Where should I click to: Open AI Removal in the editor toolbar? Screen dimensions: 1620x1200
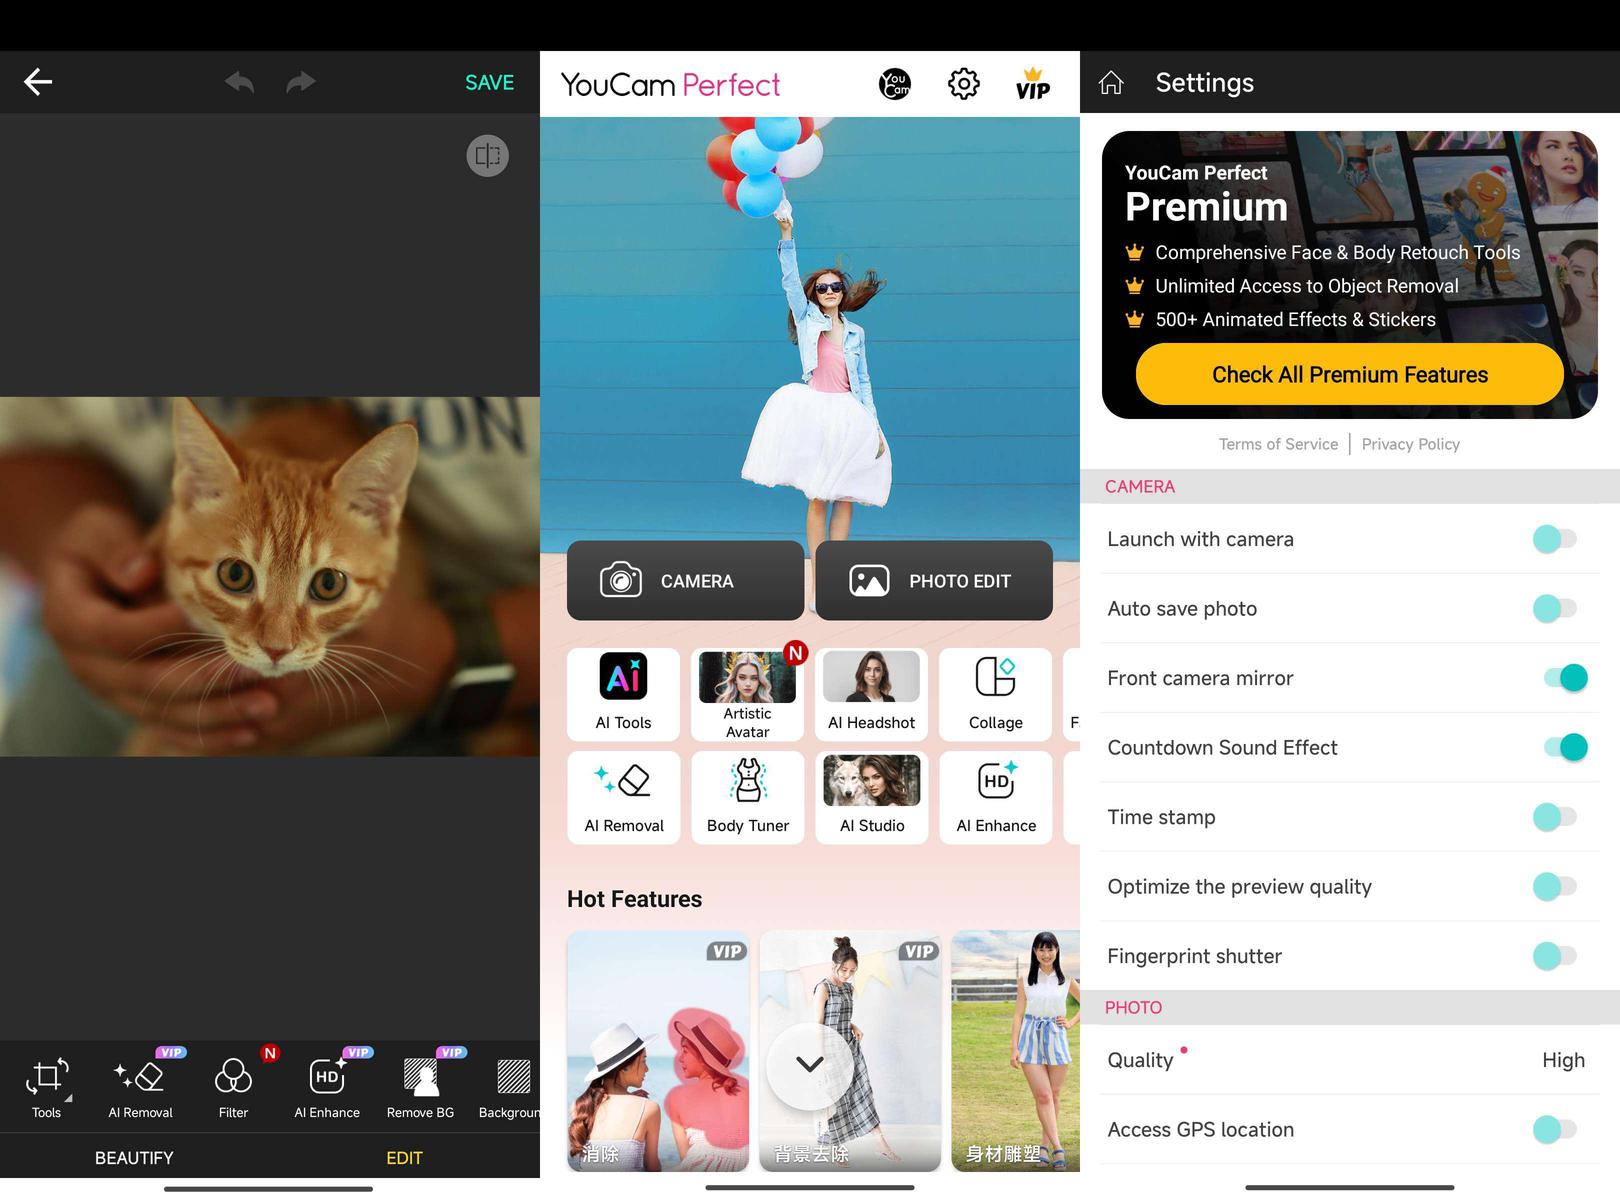click(141, 1087)
